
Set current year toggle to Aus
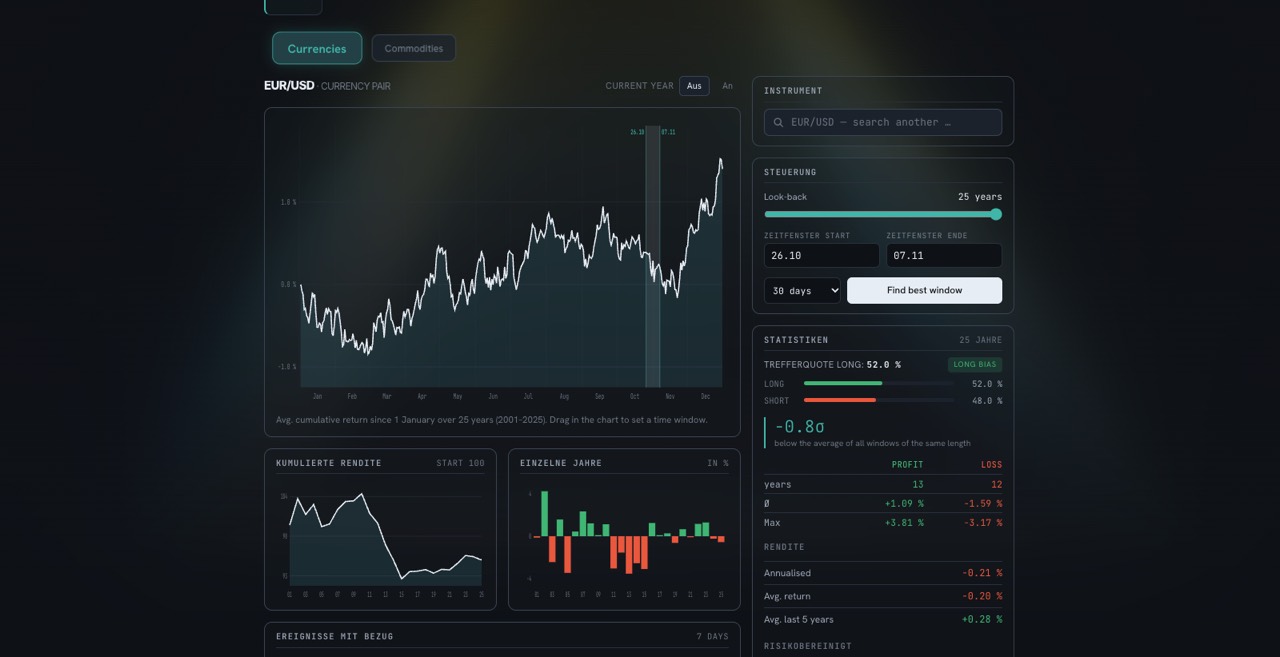694,86
